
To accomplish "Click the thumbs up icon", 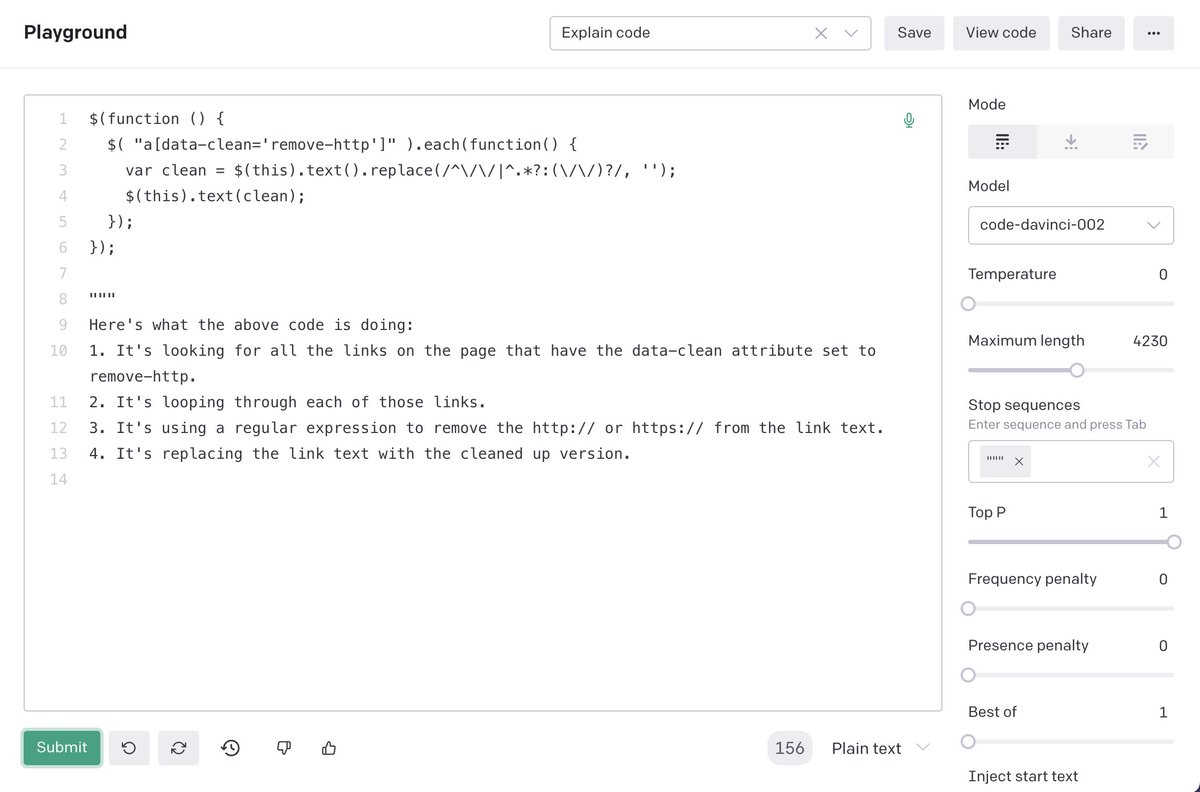I will click(329, 748).
